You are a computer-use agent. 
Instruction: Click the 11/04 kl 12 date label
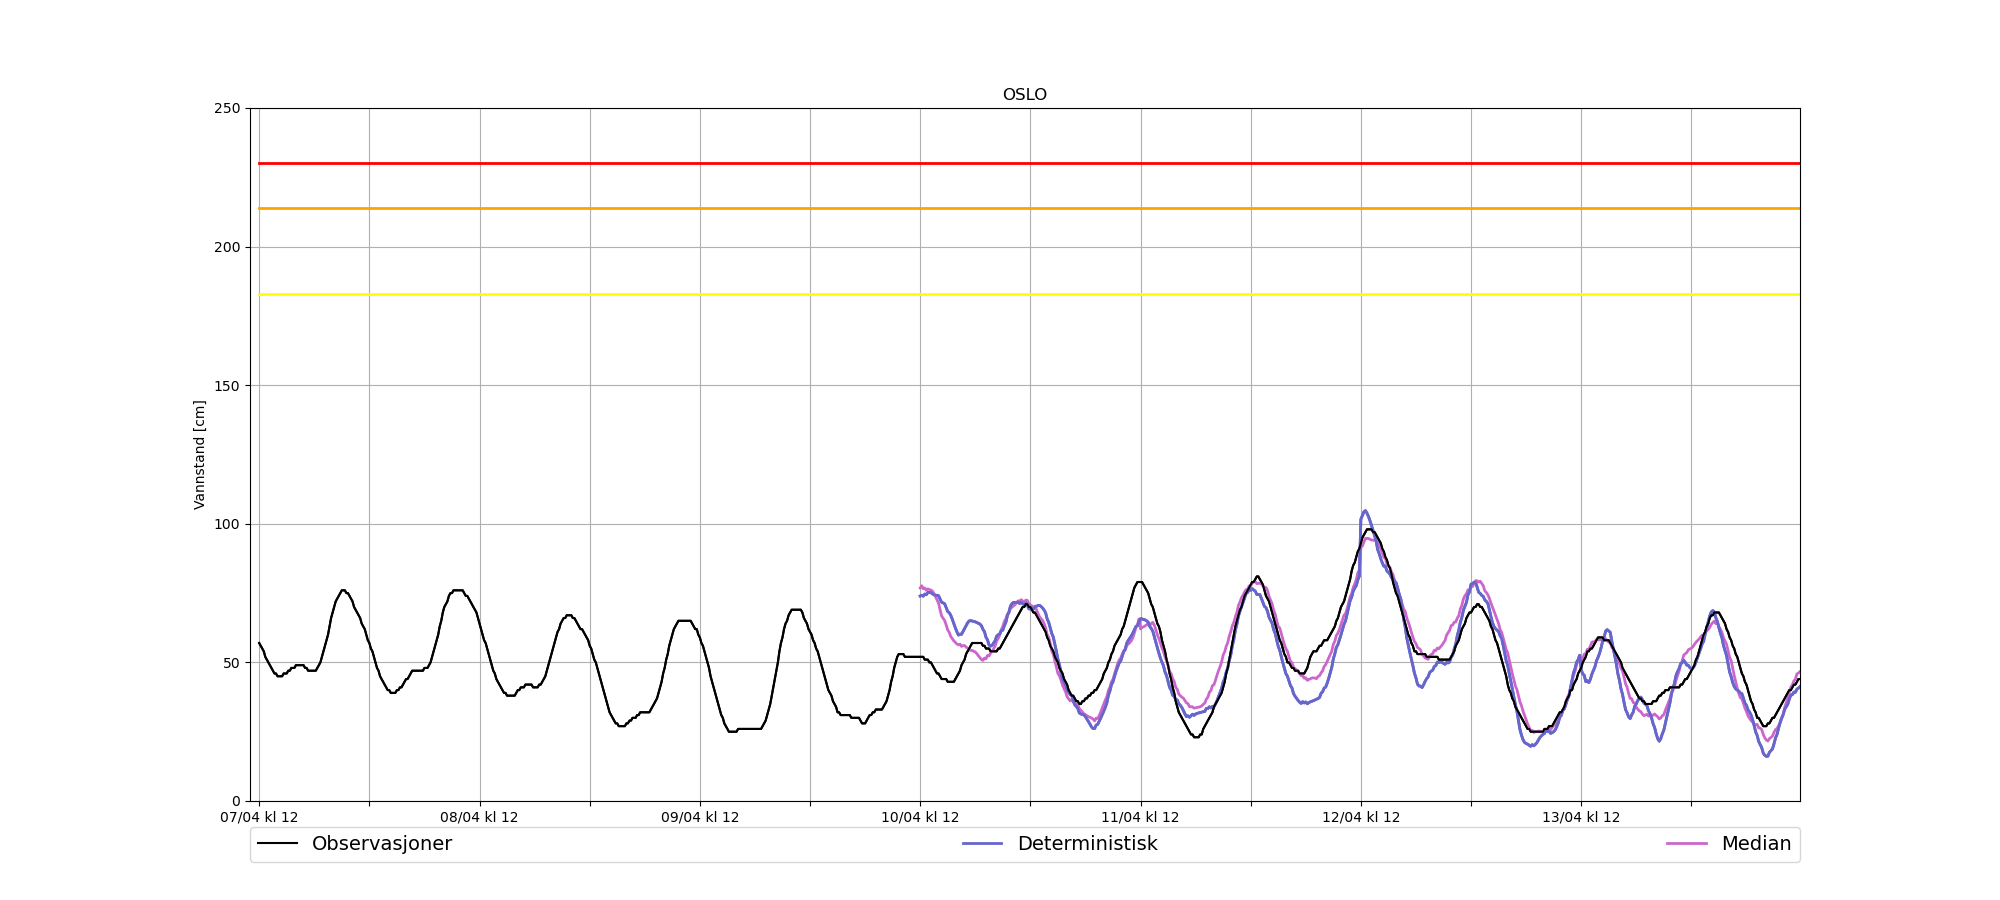coord(1140,817)
